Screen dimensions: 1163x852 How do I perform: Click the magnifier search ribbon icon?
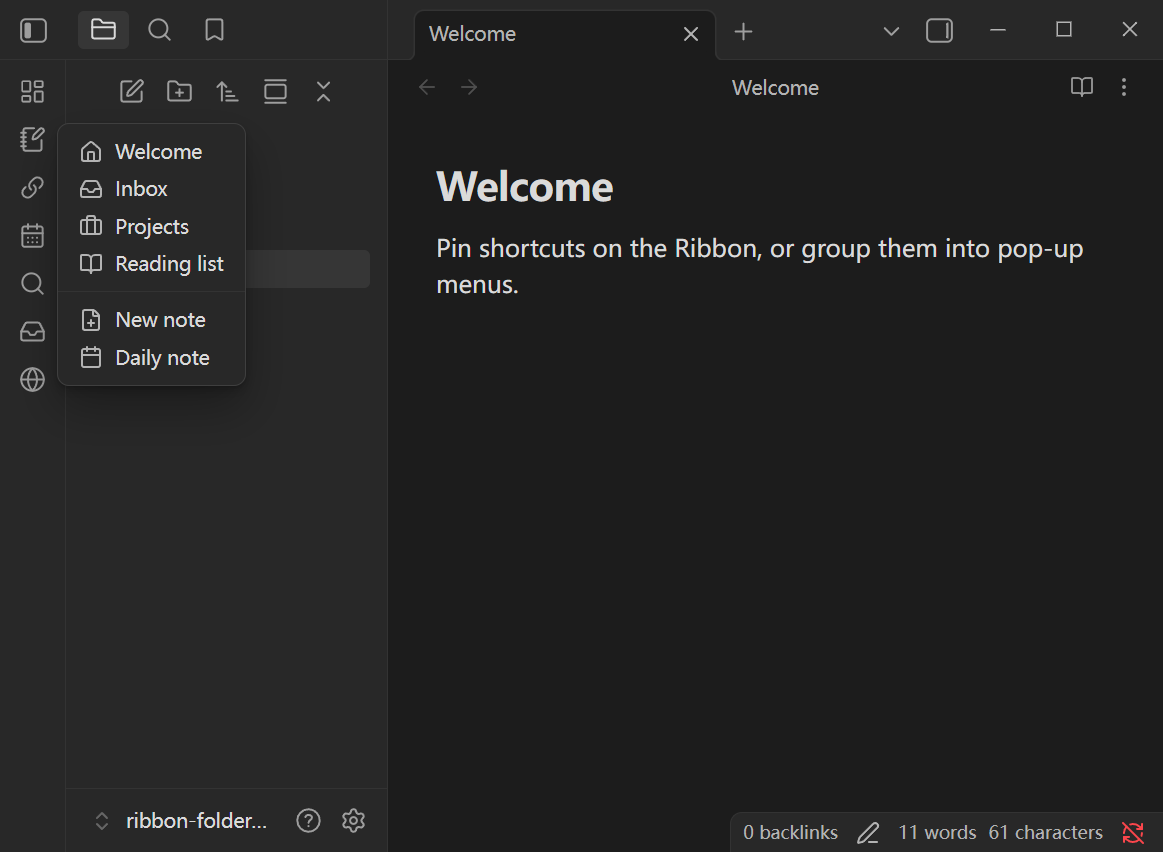[x=33, y=283]
